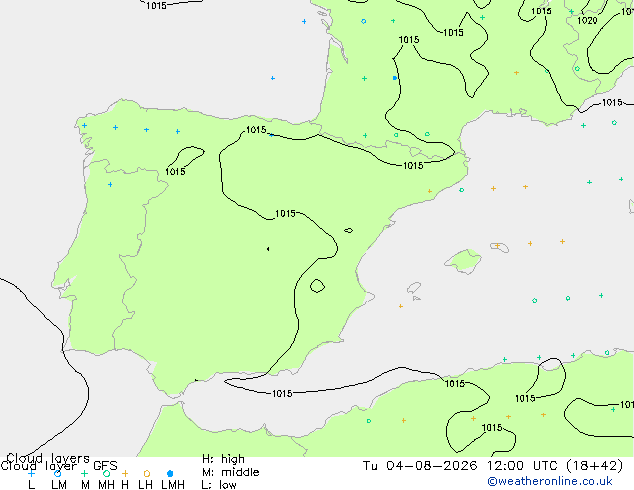Click the green plus M legend symbol

[x=84, y=473]
